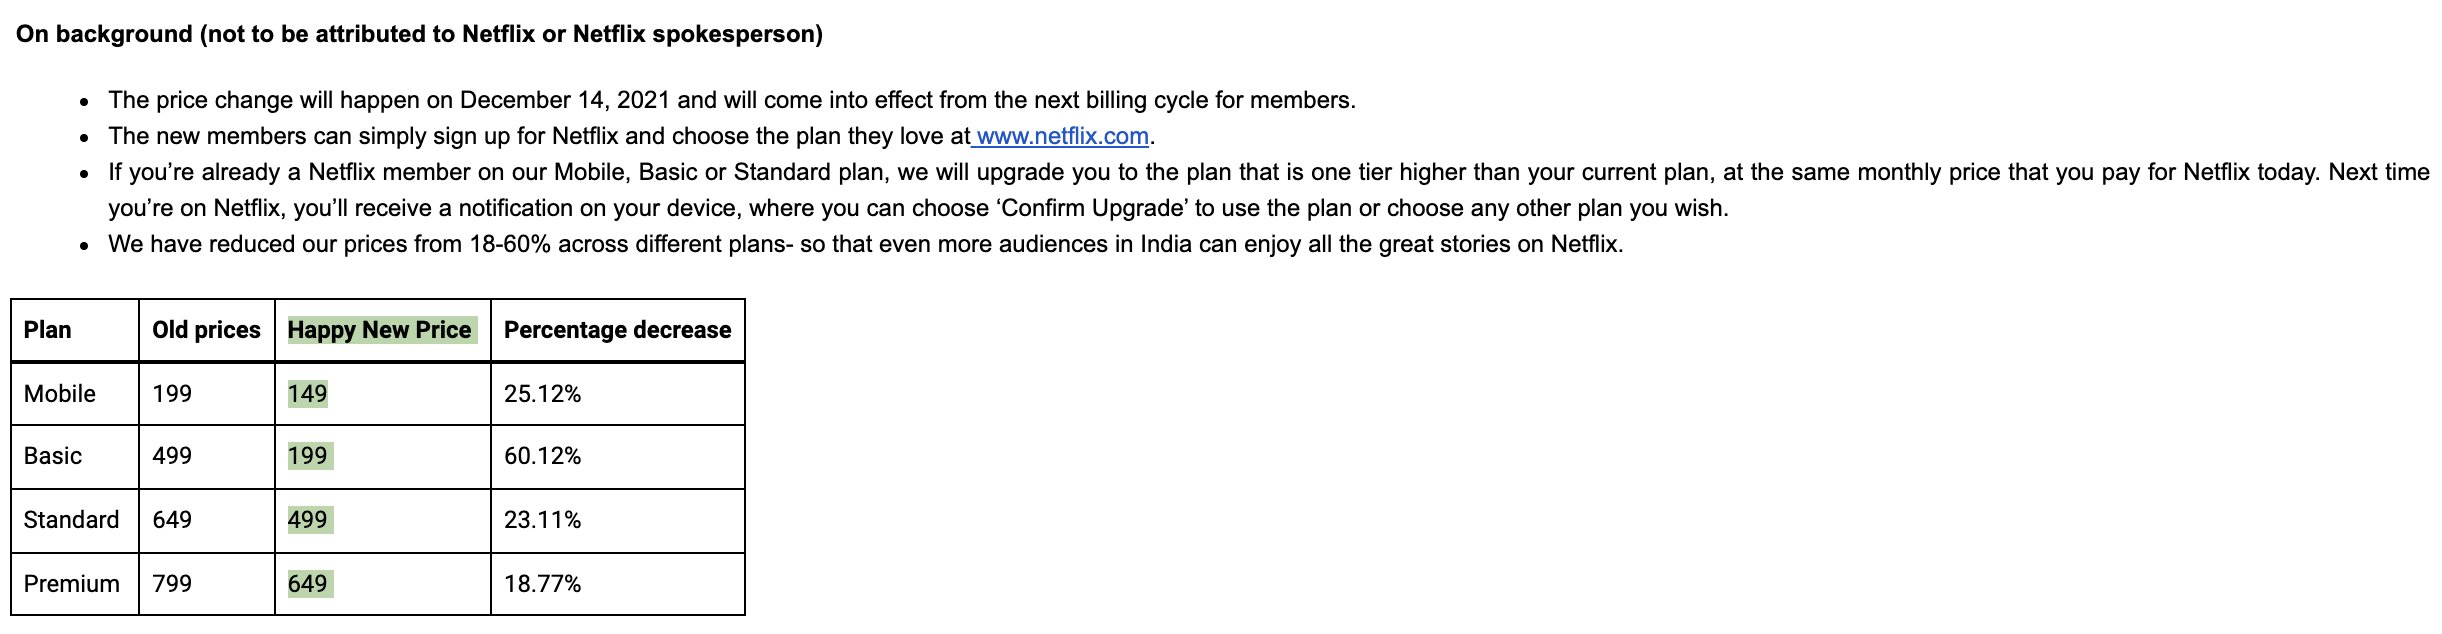Click the 'On background' heading text

pos(419,34)
